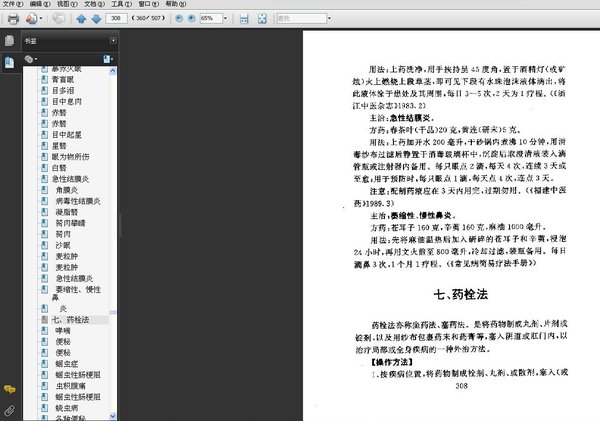Screen dimensions: 600x421
Task: Click the bookmark list scrollbar thumb
Action: click(x=113, y=312)
